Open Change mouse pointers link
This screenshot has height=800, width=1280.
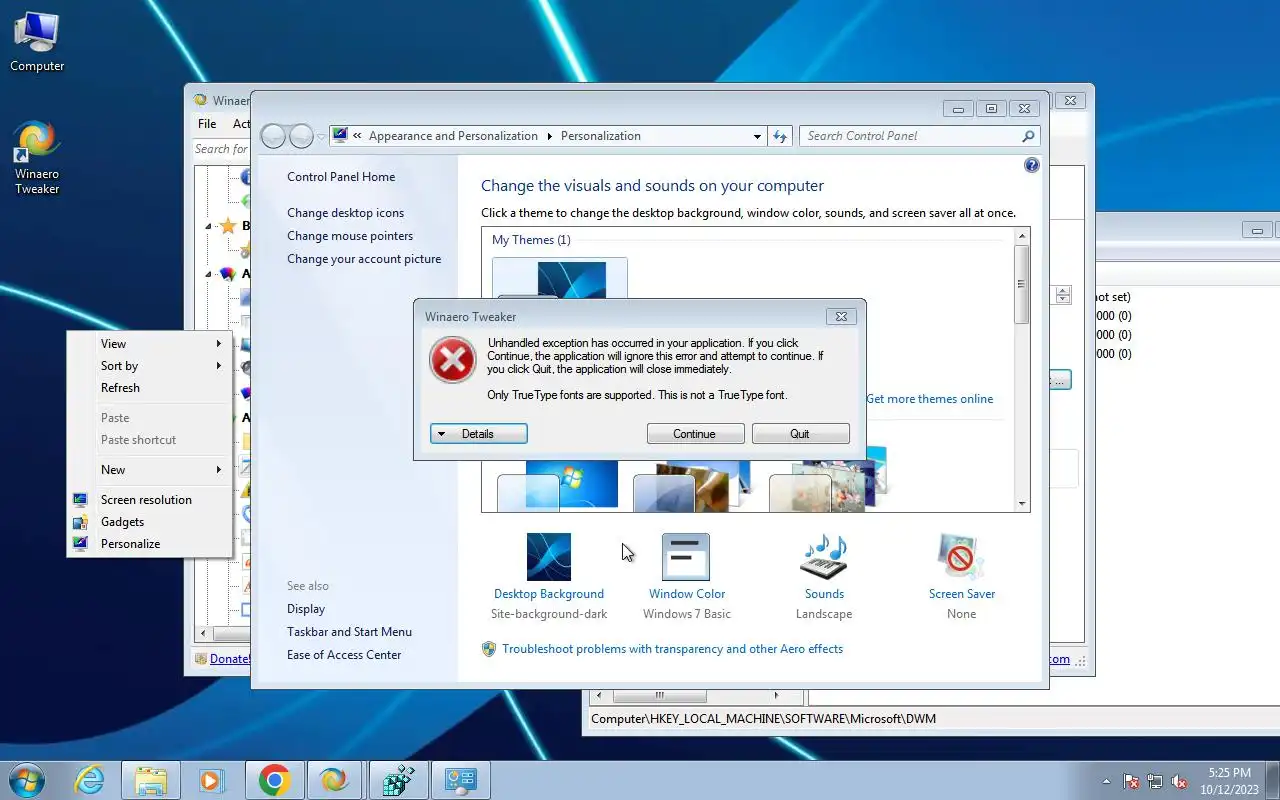click(x=350, y=236)
